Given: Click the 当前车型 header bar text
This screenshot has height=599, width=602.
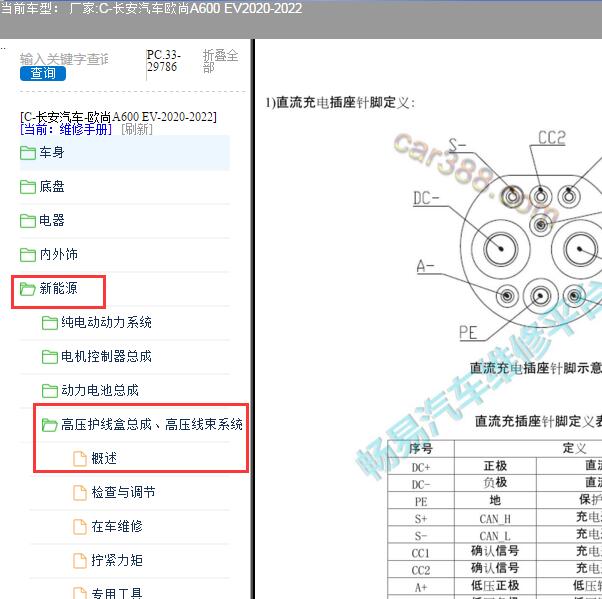Looking at the screenshot, I should tap(151, 8).
